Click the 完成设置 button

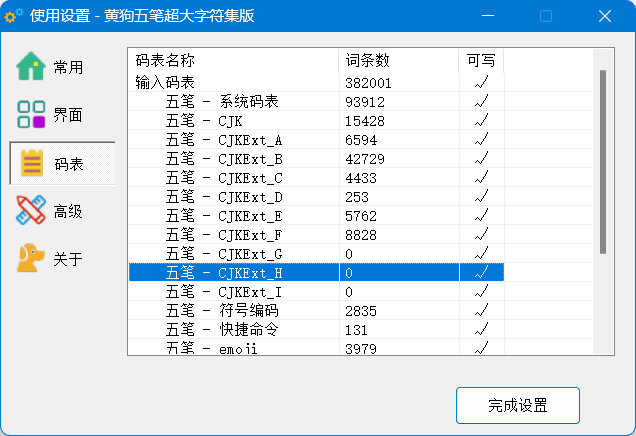click(x=517, y=405)
